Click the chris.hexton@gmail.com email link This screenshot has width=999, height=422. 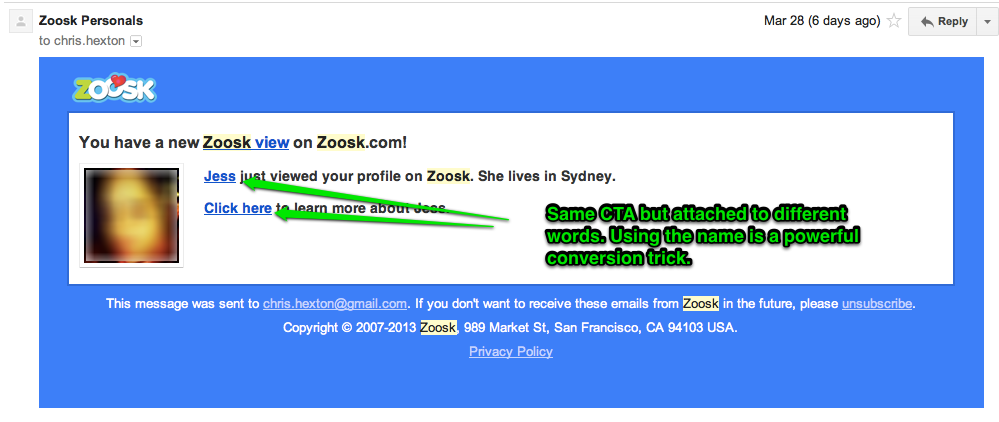coord(334,304)
